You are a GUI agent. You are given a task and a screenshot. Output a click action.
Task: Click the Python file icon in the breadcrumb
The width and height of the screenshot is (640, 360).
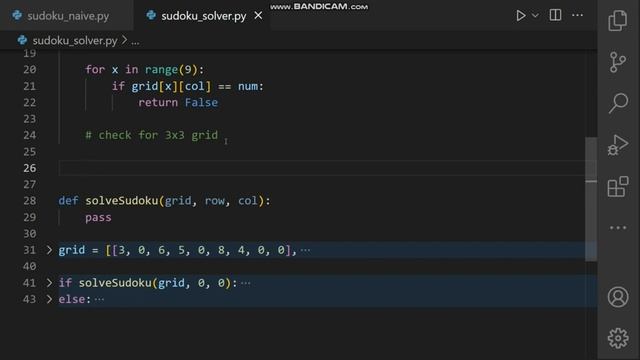click(x=22, y=40)
